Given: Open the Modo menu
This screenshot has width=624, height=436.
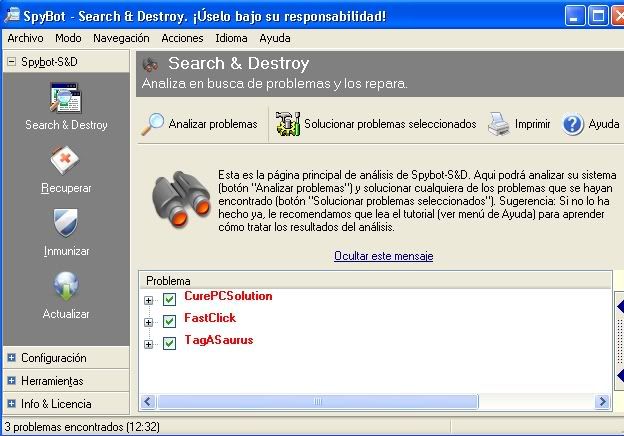Looking at the screenshot, I should click(68, 38).
